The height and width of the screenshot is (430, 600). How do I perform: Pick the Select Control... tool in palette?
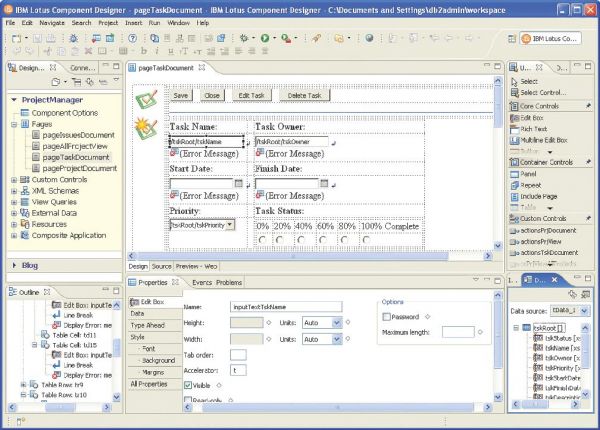coord(538,93)
